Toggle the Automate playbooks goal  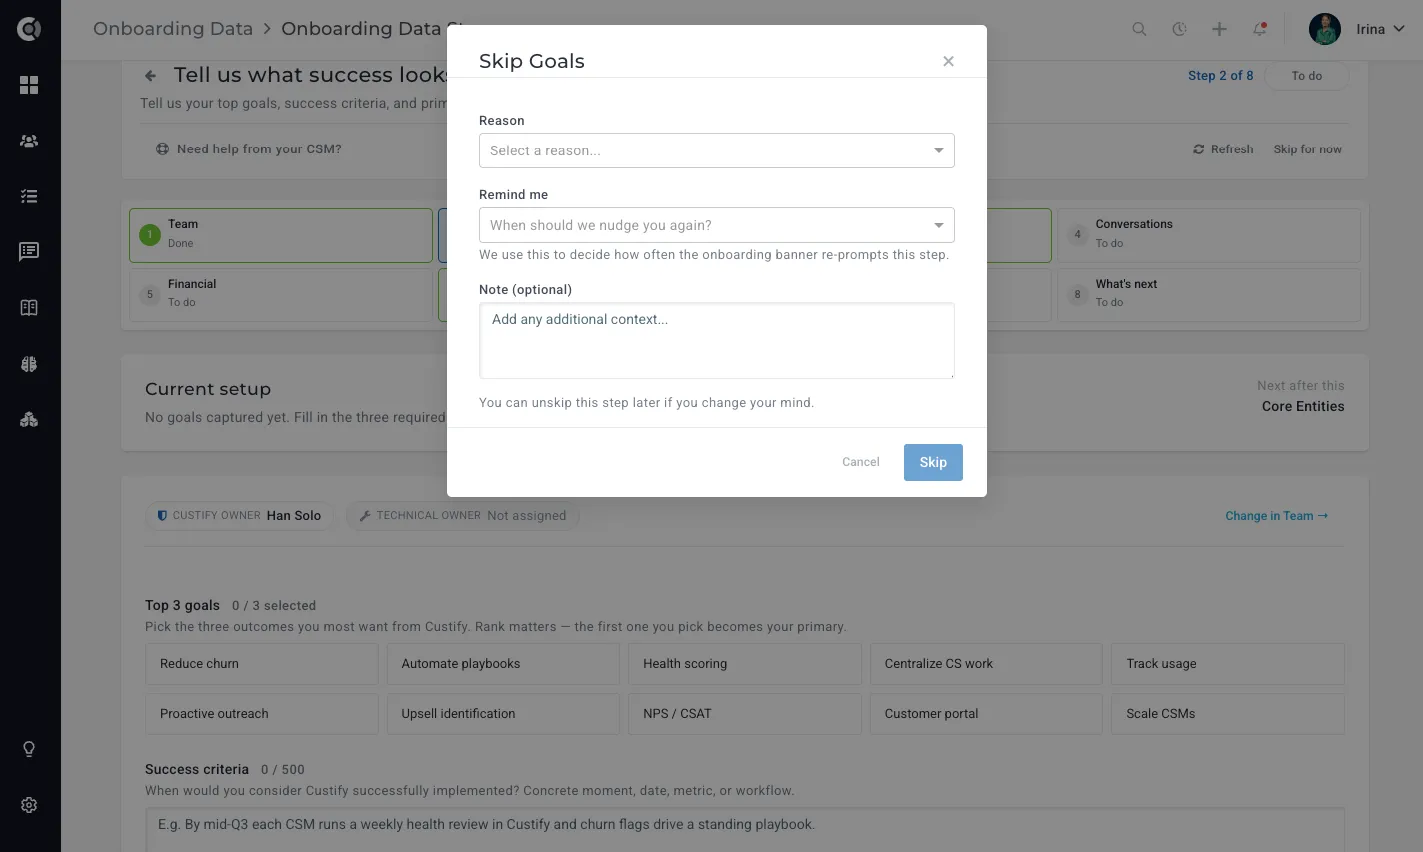coord(503,664)
